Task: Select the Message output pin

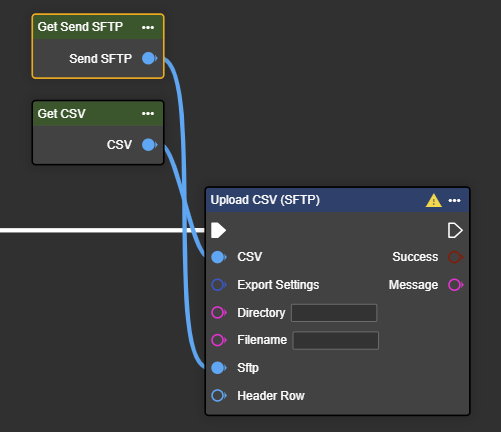Action: coord(456,285)
